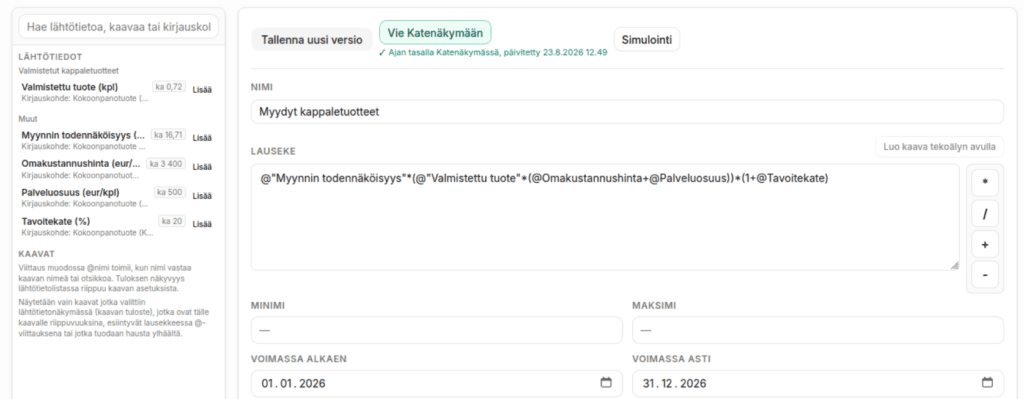Select Valmistettu tuote (kpl) list row
The height and width of the screenshot is (399, 1024).
click(x=118, y=92)
